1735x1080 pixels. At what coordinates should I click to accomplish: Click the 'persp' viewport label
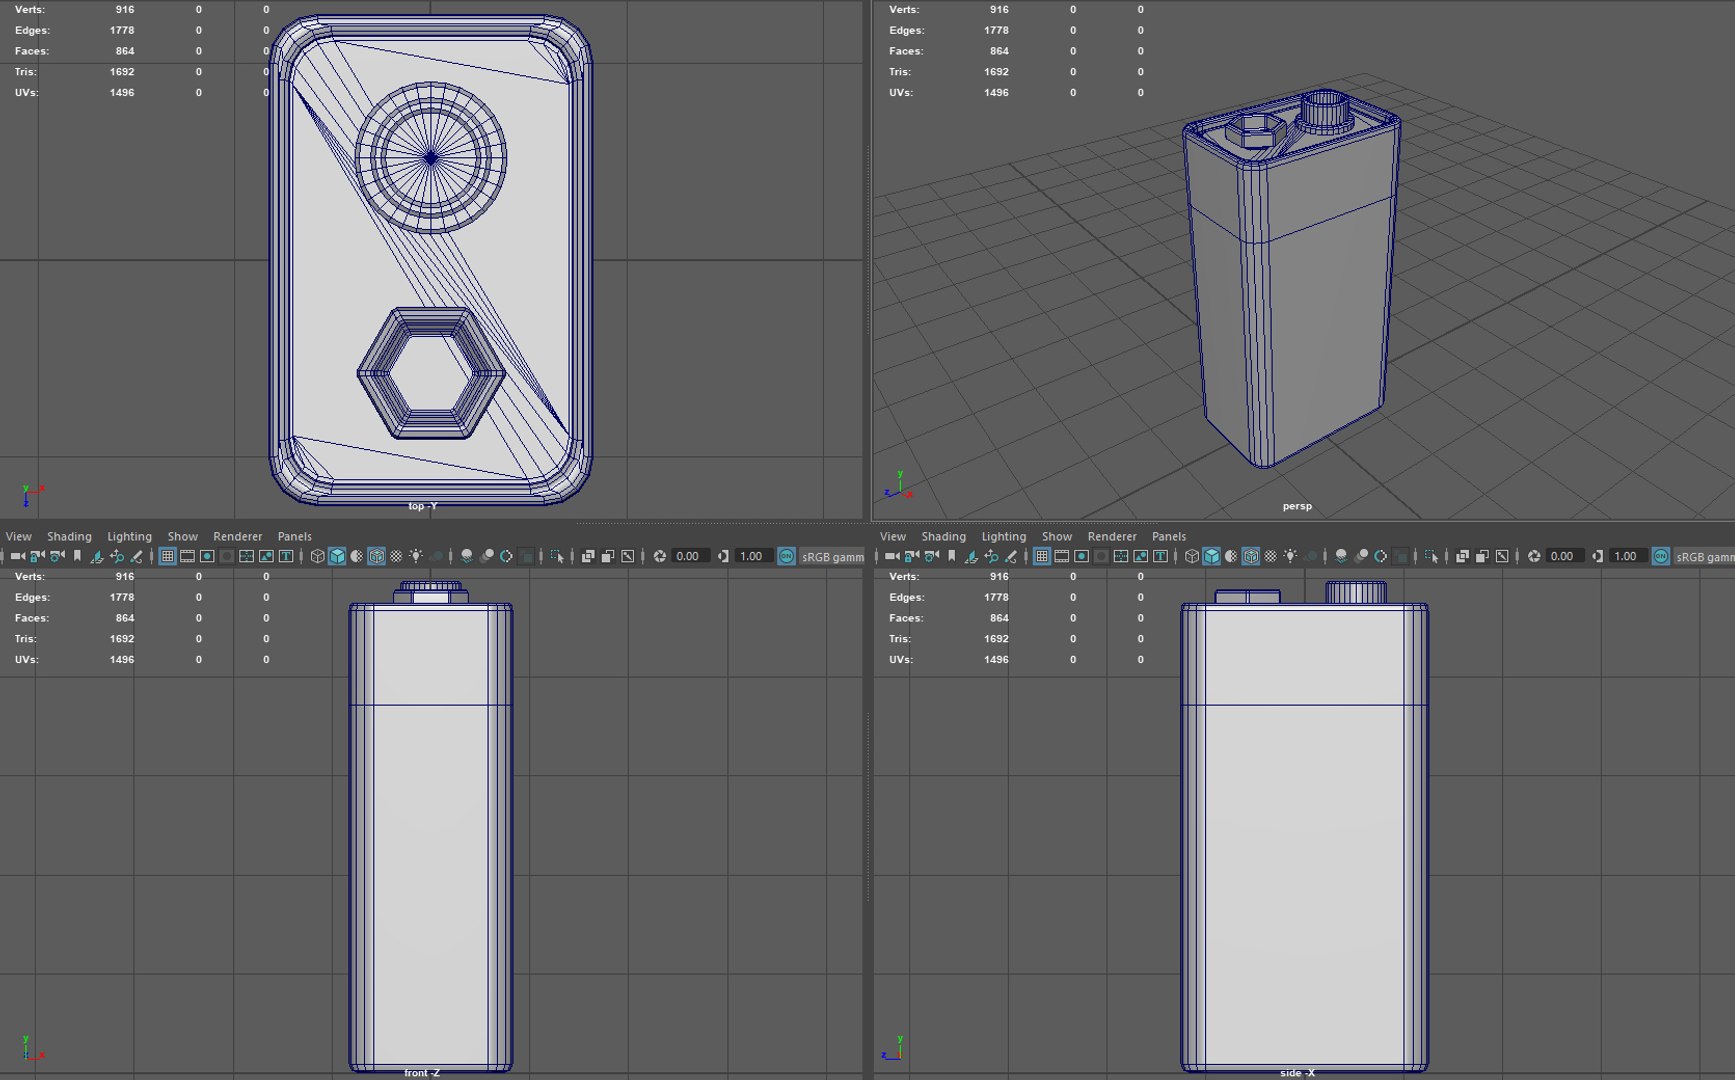point(1297,506)
